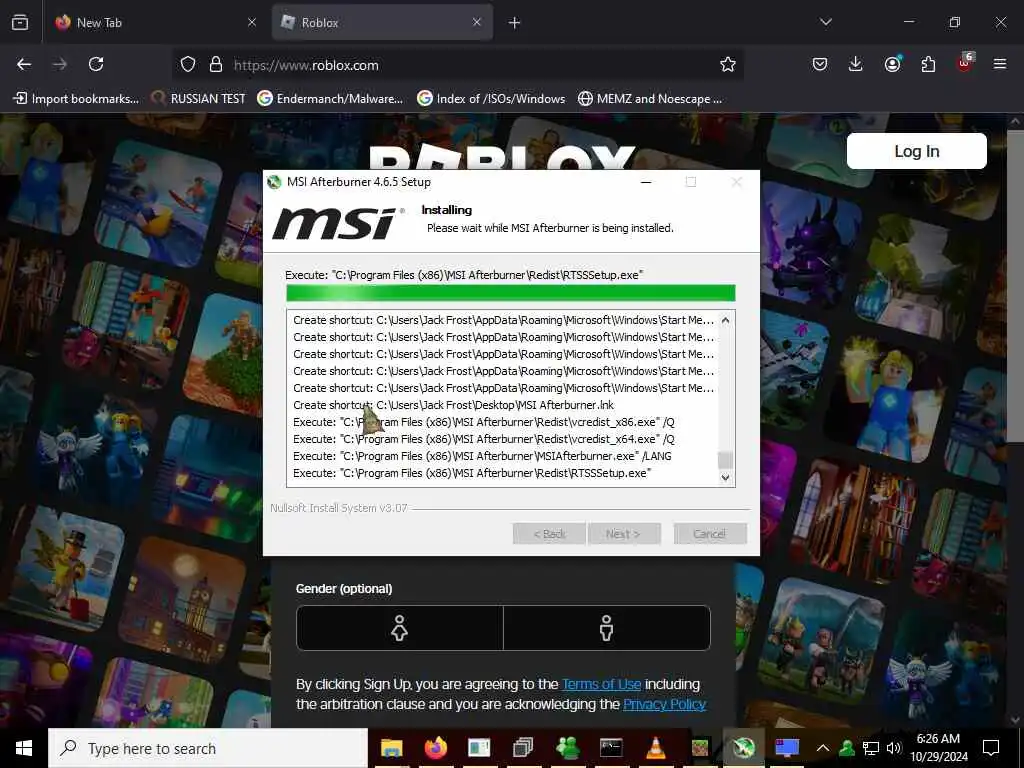Open the Windows Start menu
The image size is (1024, 768).
24,748
